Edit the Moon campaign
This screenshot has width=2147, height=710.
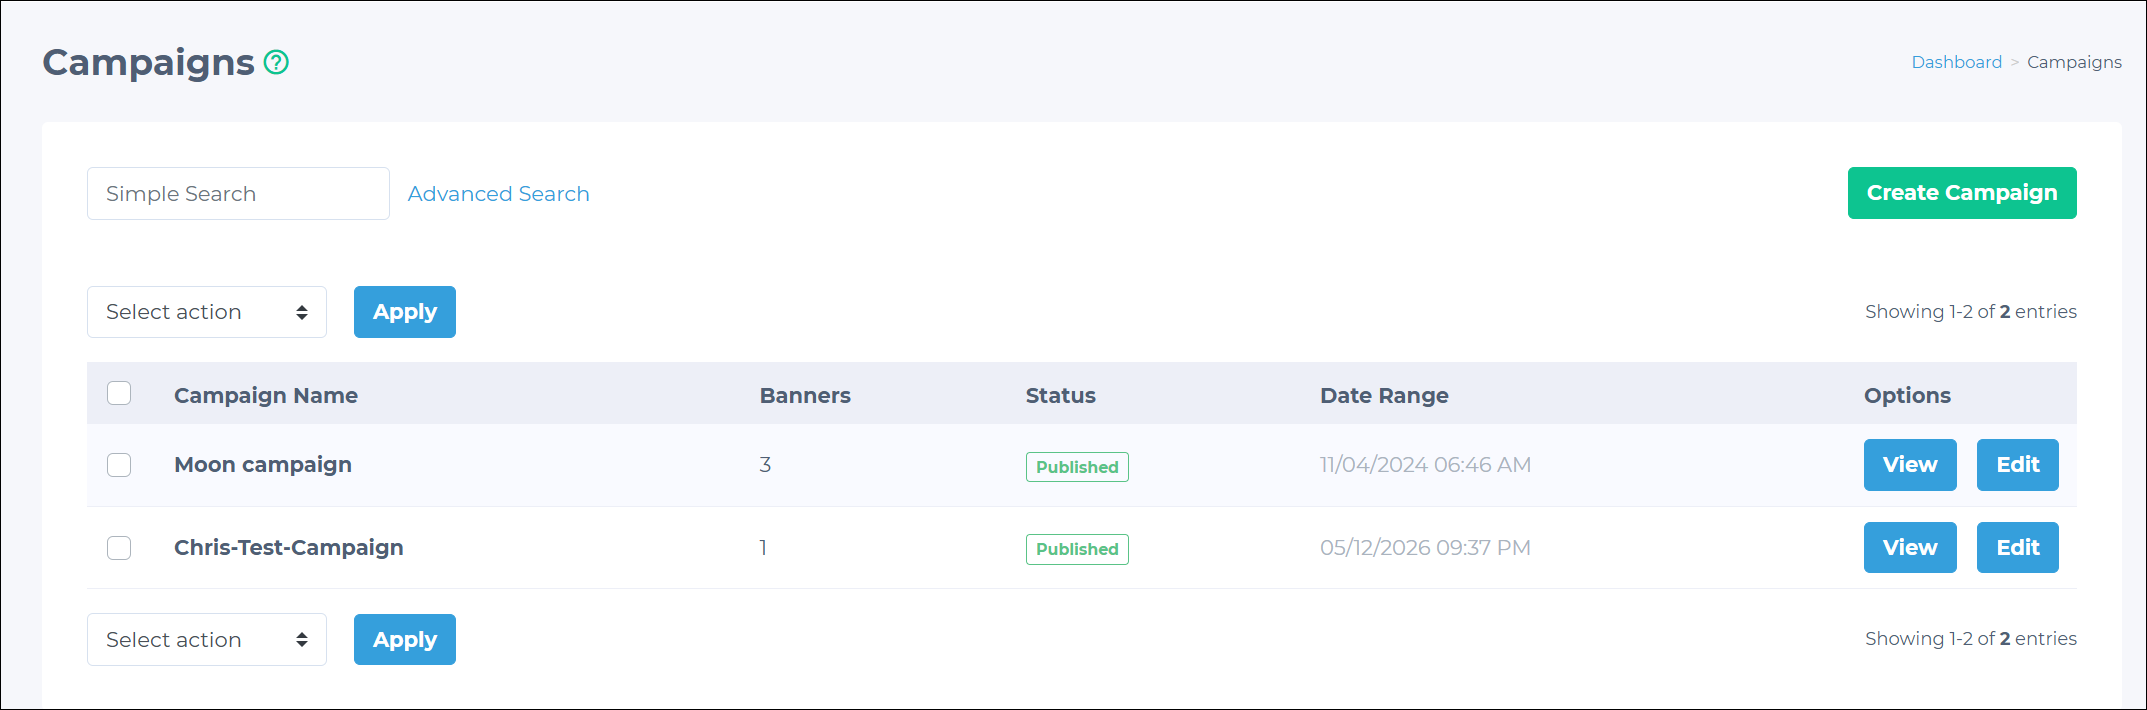click(2018, 465)
